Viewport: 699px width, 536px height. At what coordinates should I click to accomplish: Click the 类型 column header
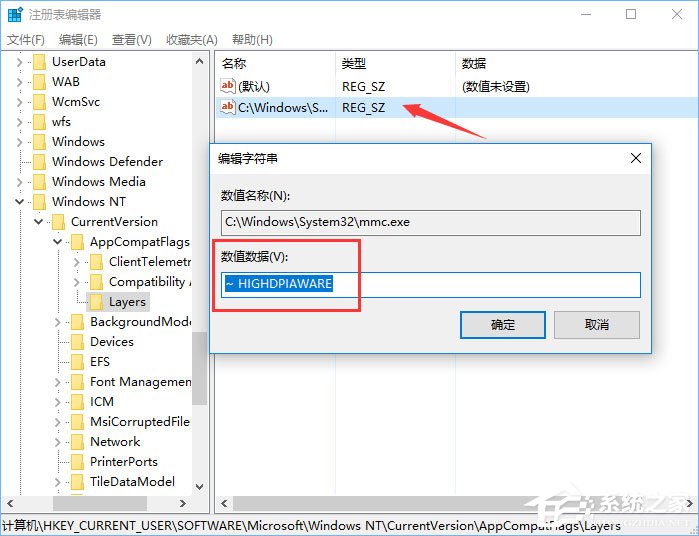pyautogui.click(x=354, y=63)
